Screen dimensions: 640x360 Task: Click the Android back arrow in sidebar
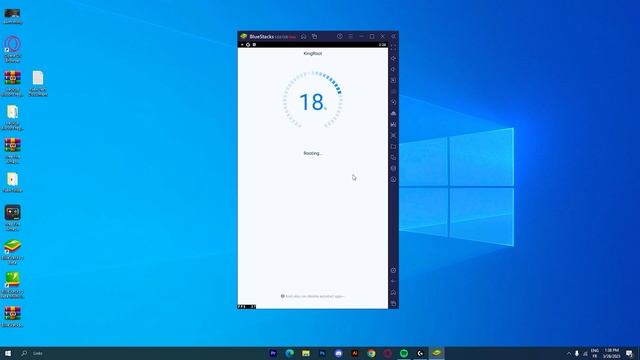pos(393,281)
